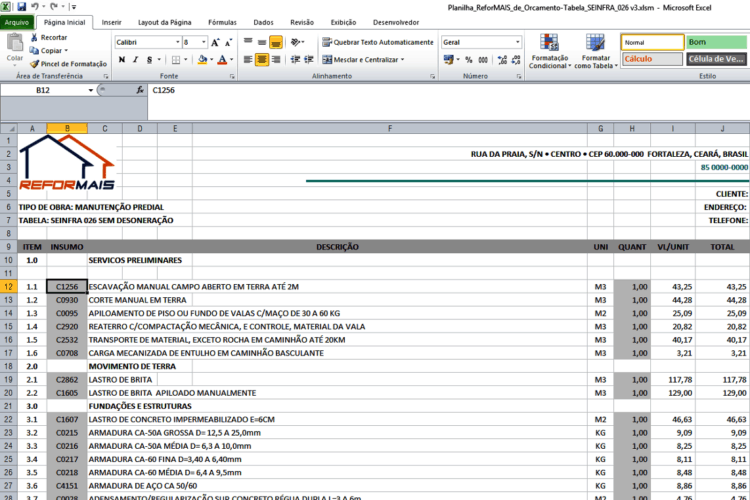750x500 pixels.
Task: Click the increase indent icon
Action: coord(309,59)
